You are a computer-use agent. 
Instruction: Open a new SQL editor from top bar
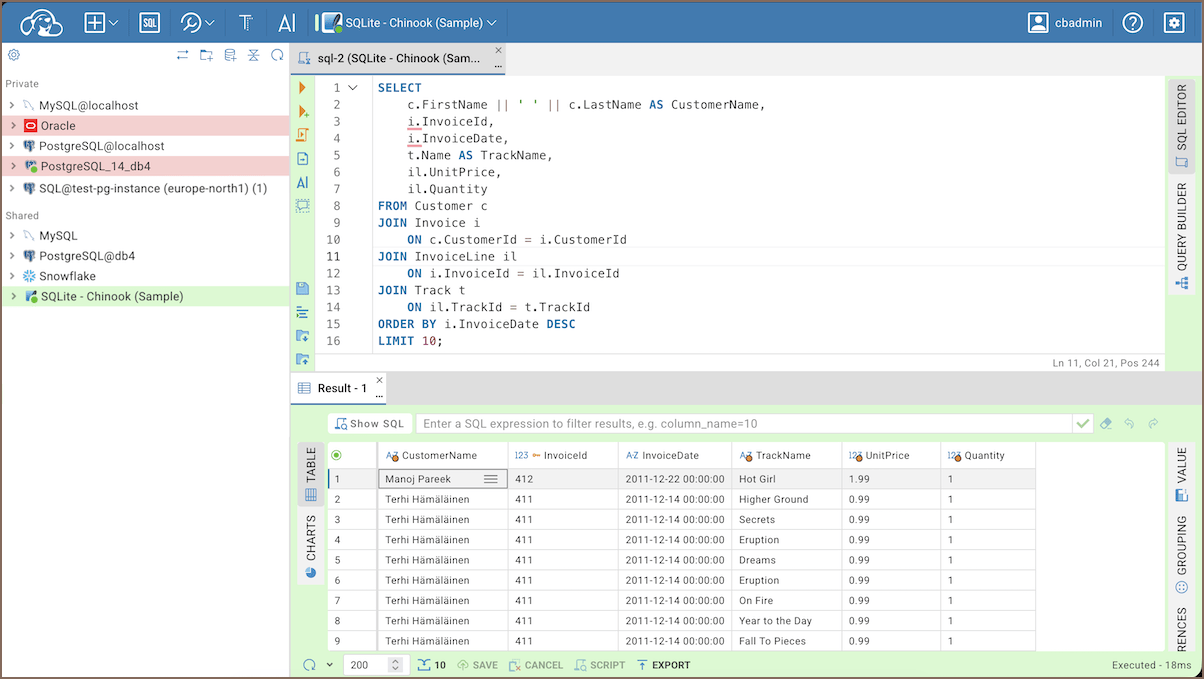pos(150,22)
